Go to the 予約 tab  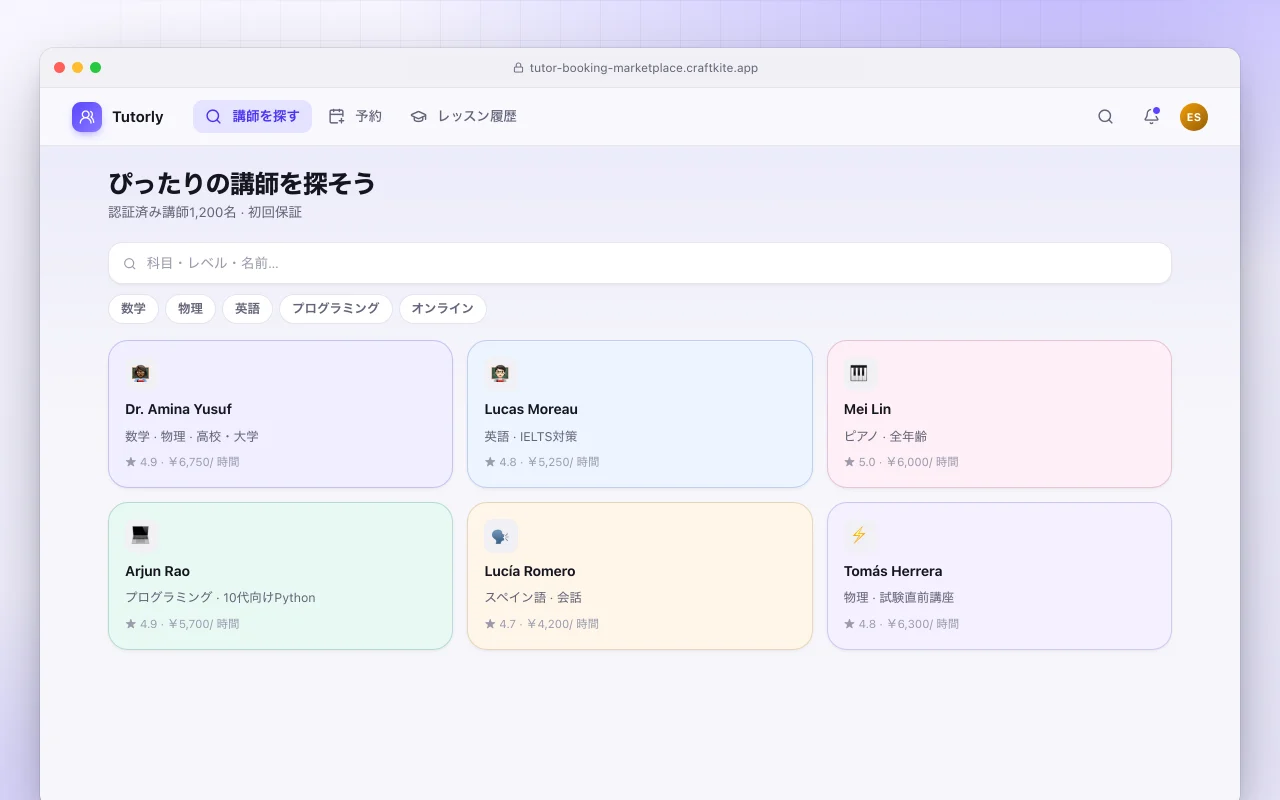(355, 116)
